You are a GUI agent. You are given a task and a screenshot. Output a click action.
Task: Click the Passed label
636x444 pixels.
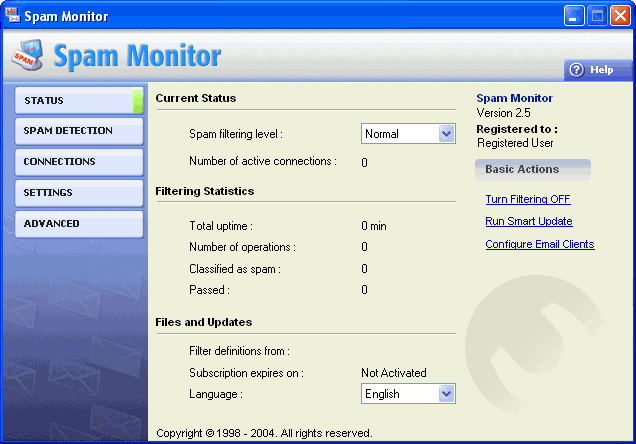click(209, 290)
